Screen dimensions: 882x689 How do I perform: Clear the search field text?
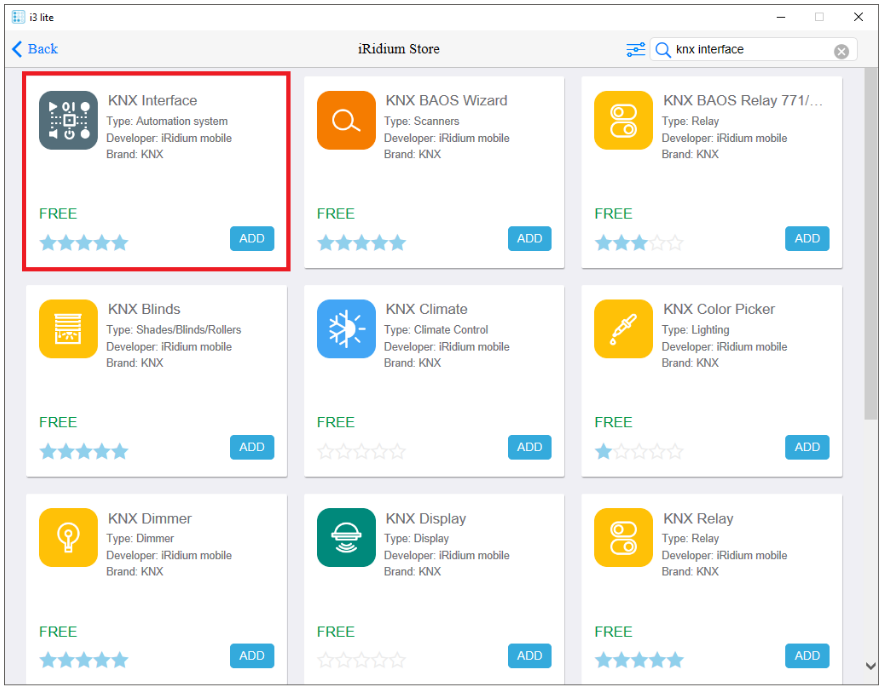[x=841, y=51]
